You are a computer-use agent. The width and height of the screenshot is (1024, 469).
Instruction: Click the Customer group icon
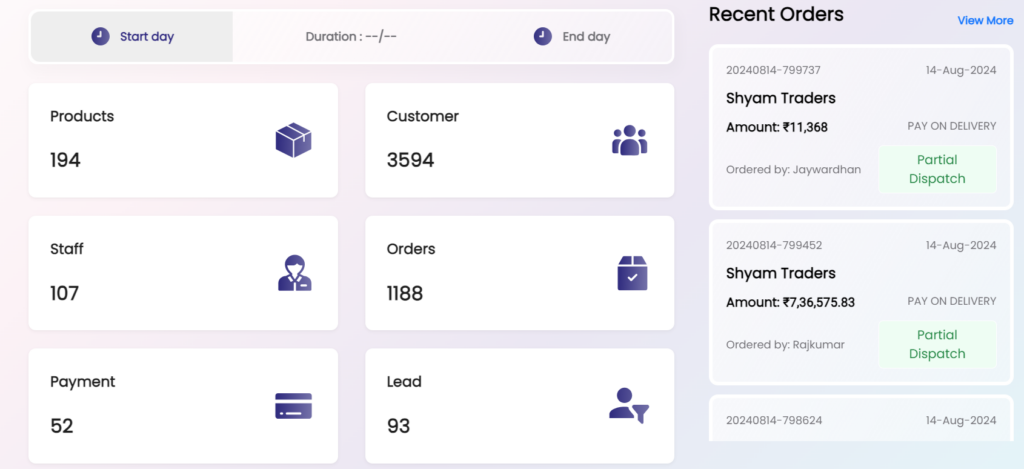630,140
